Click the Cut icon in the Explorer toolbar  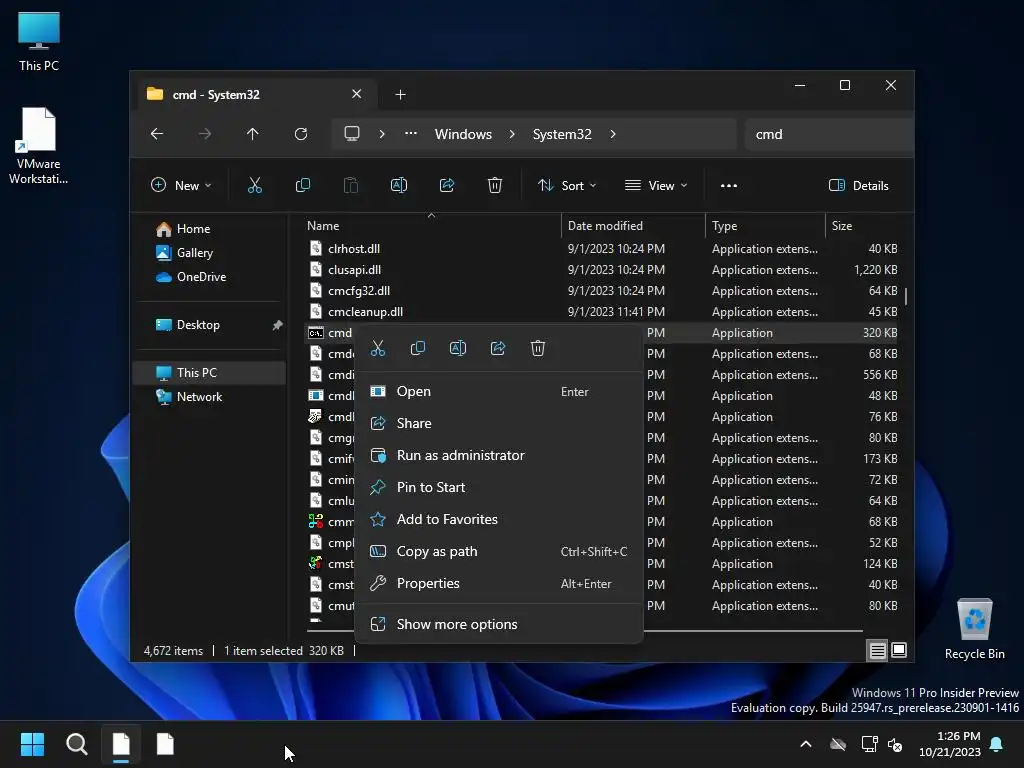point(255,185)
